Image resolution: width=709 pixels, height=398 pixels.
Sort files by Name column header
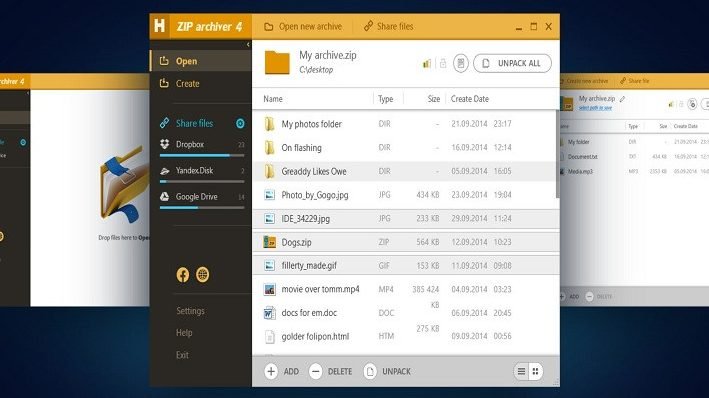coord(273,99)
